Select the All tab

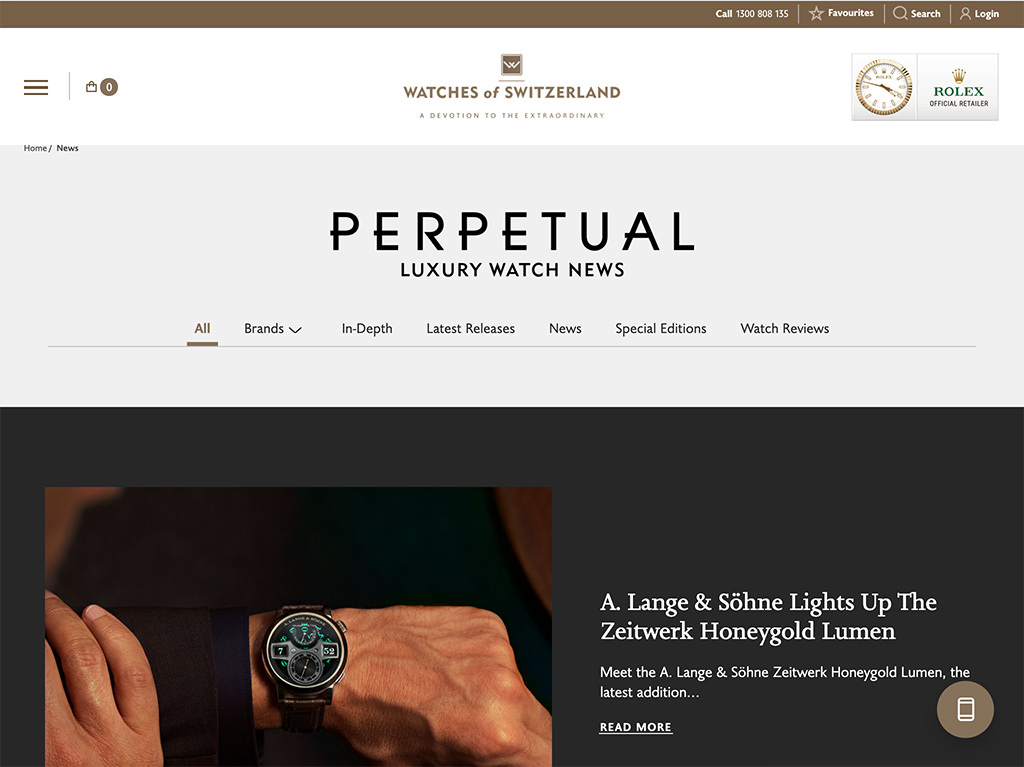coord(202,329)
